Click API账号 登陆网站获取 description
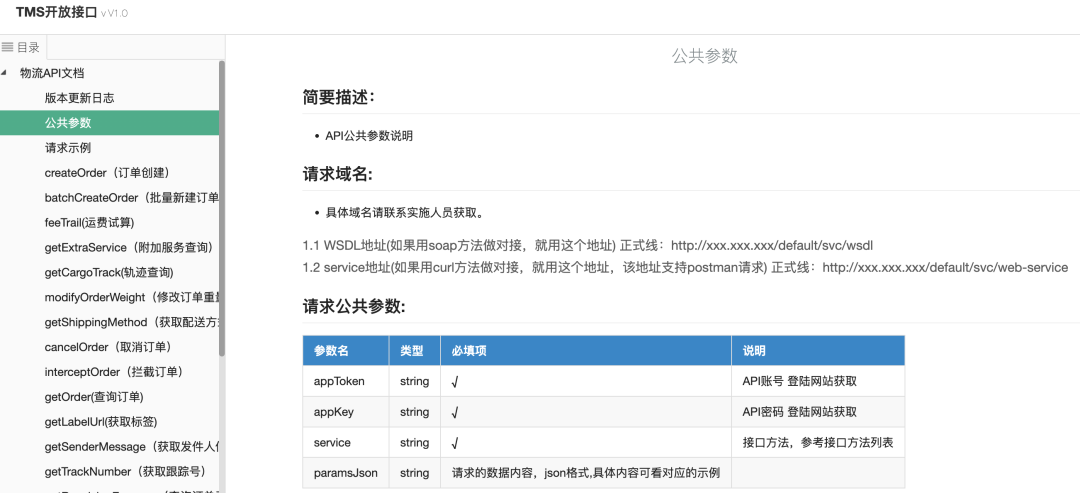Screen dimensions: 1080x493 point(800,381)
